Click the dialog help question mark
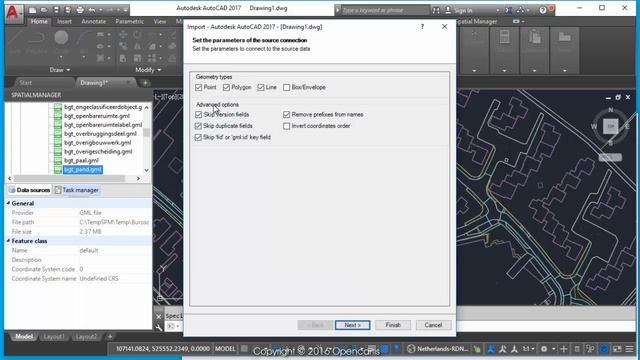Viewport: 640px width, 360px height. coord(422,27)
